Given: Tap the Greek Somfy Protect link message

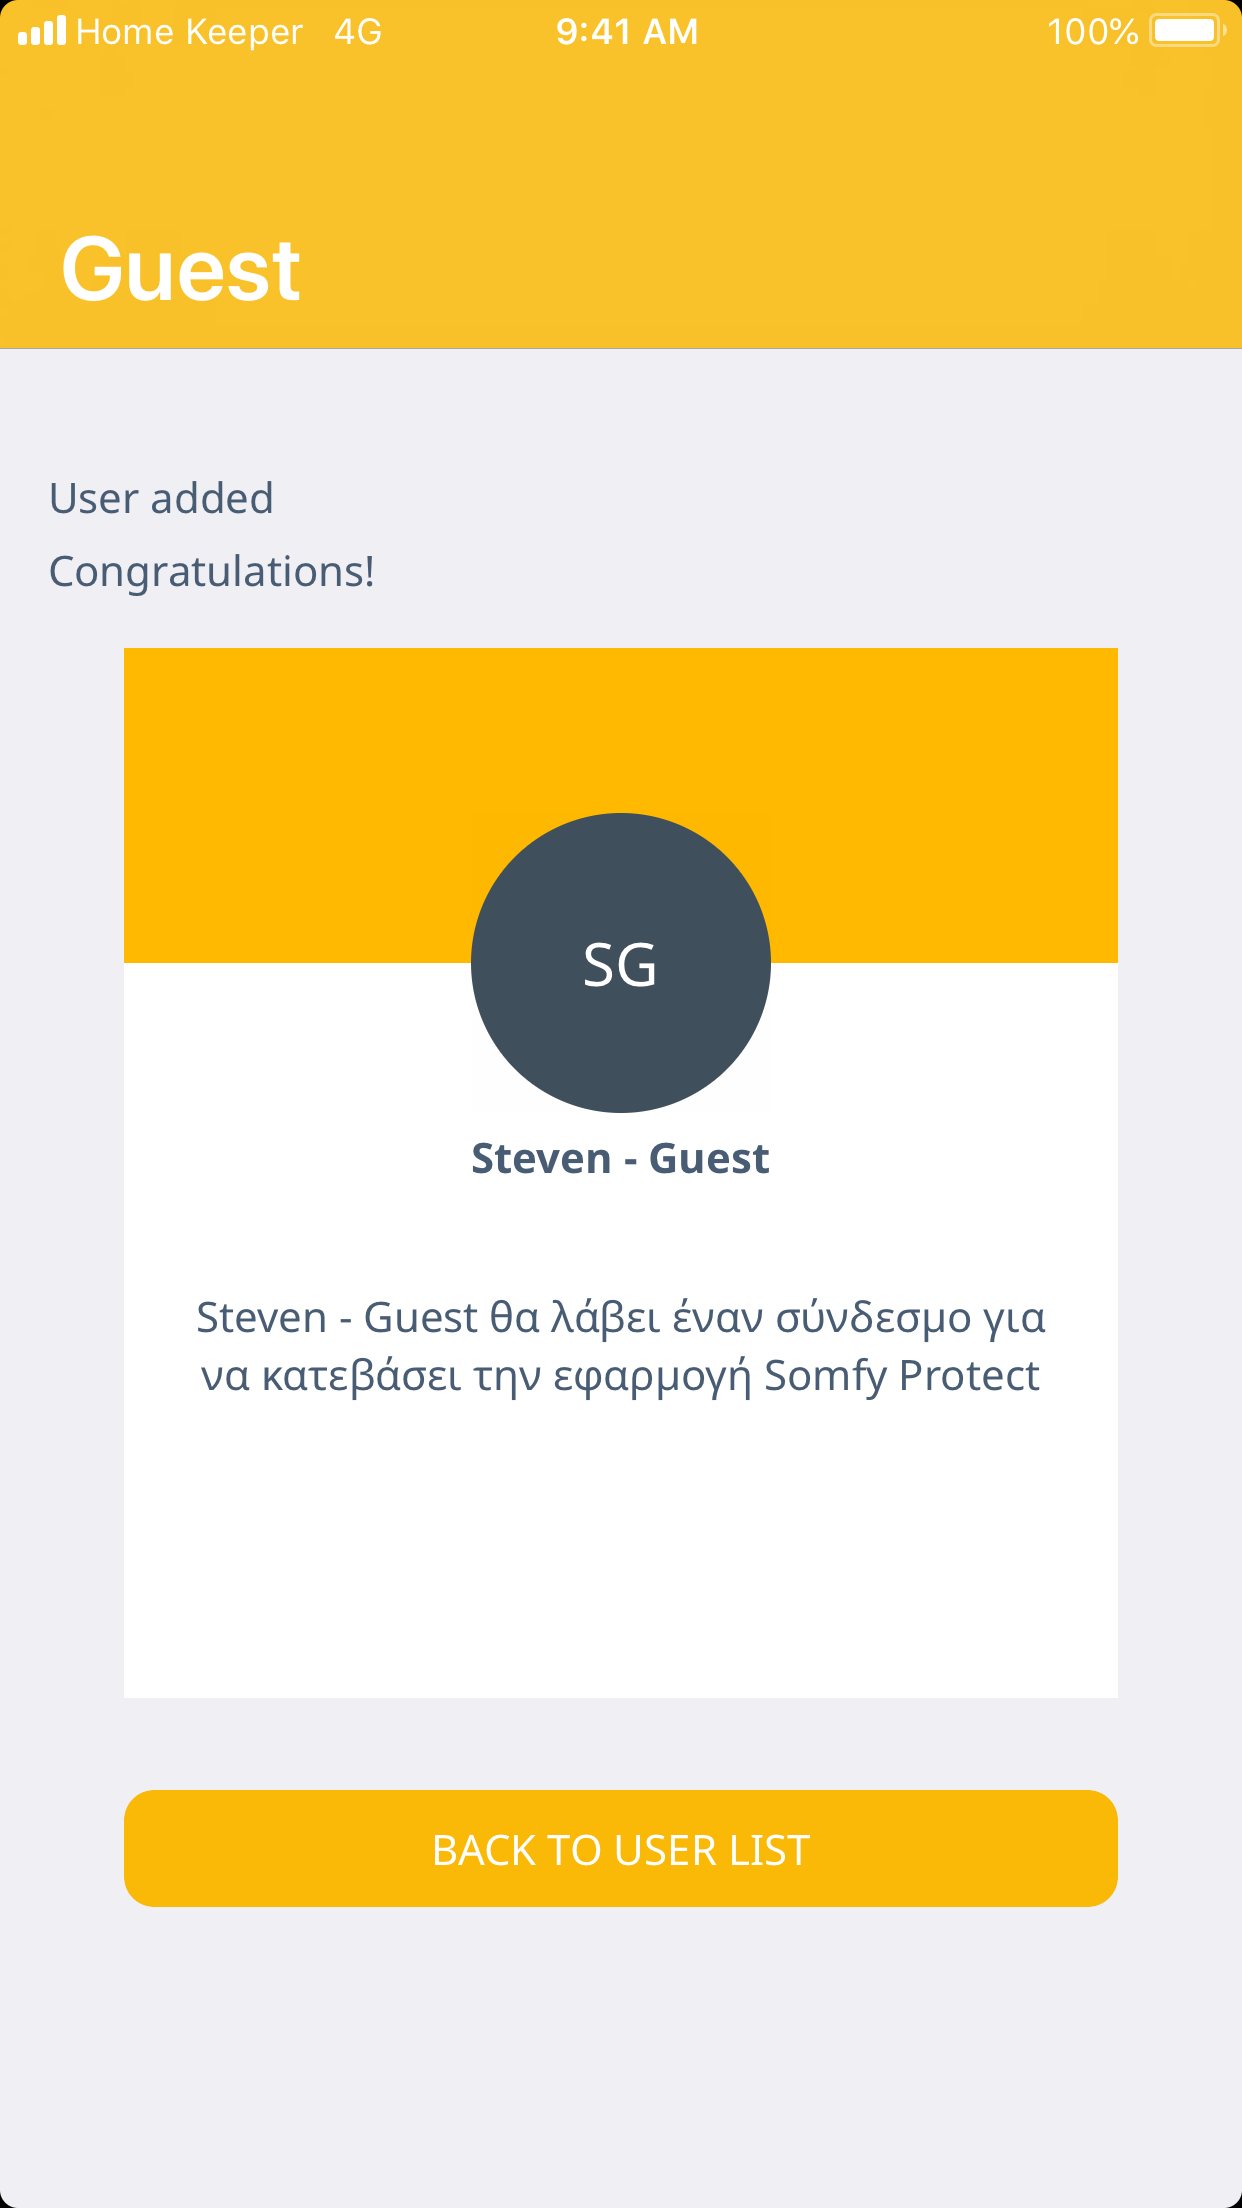Looking at the screenshot, I should (x=620, y=1346).
